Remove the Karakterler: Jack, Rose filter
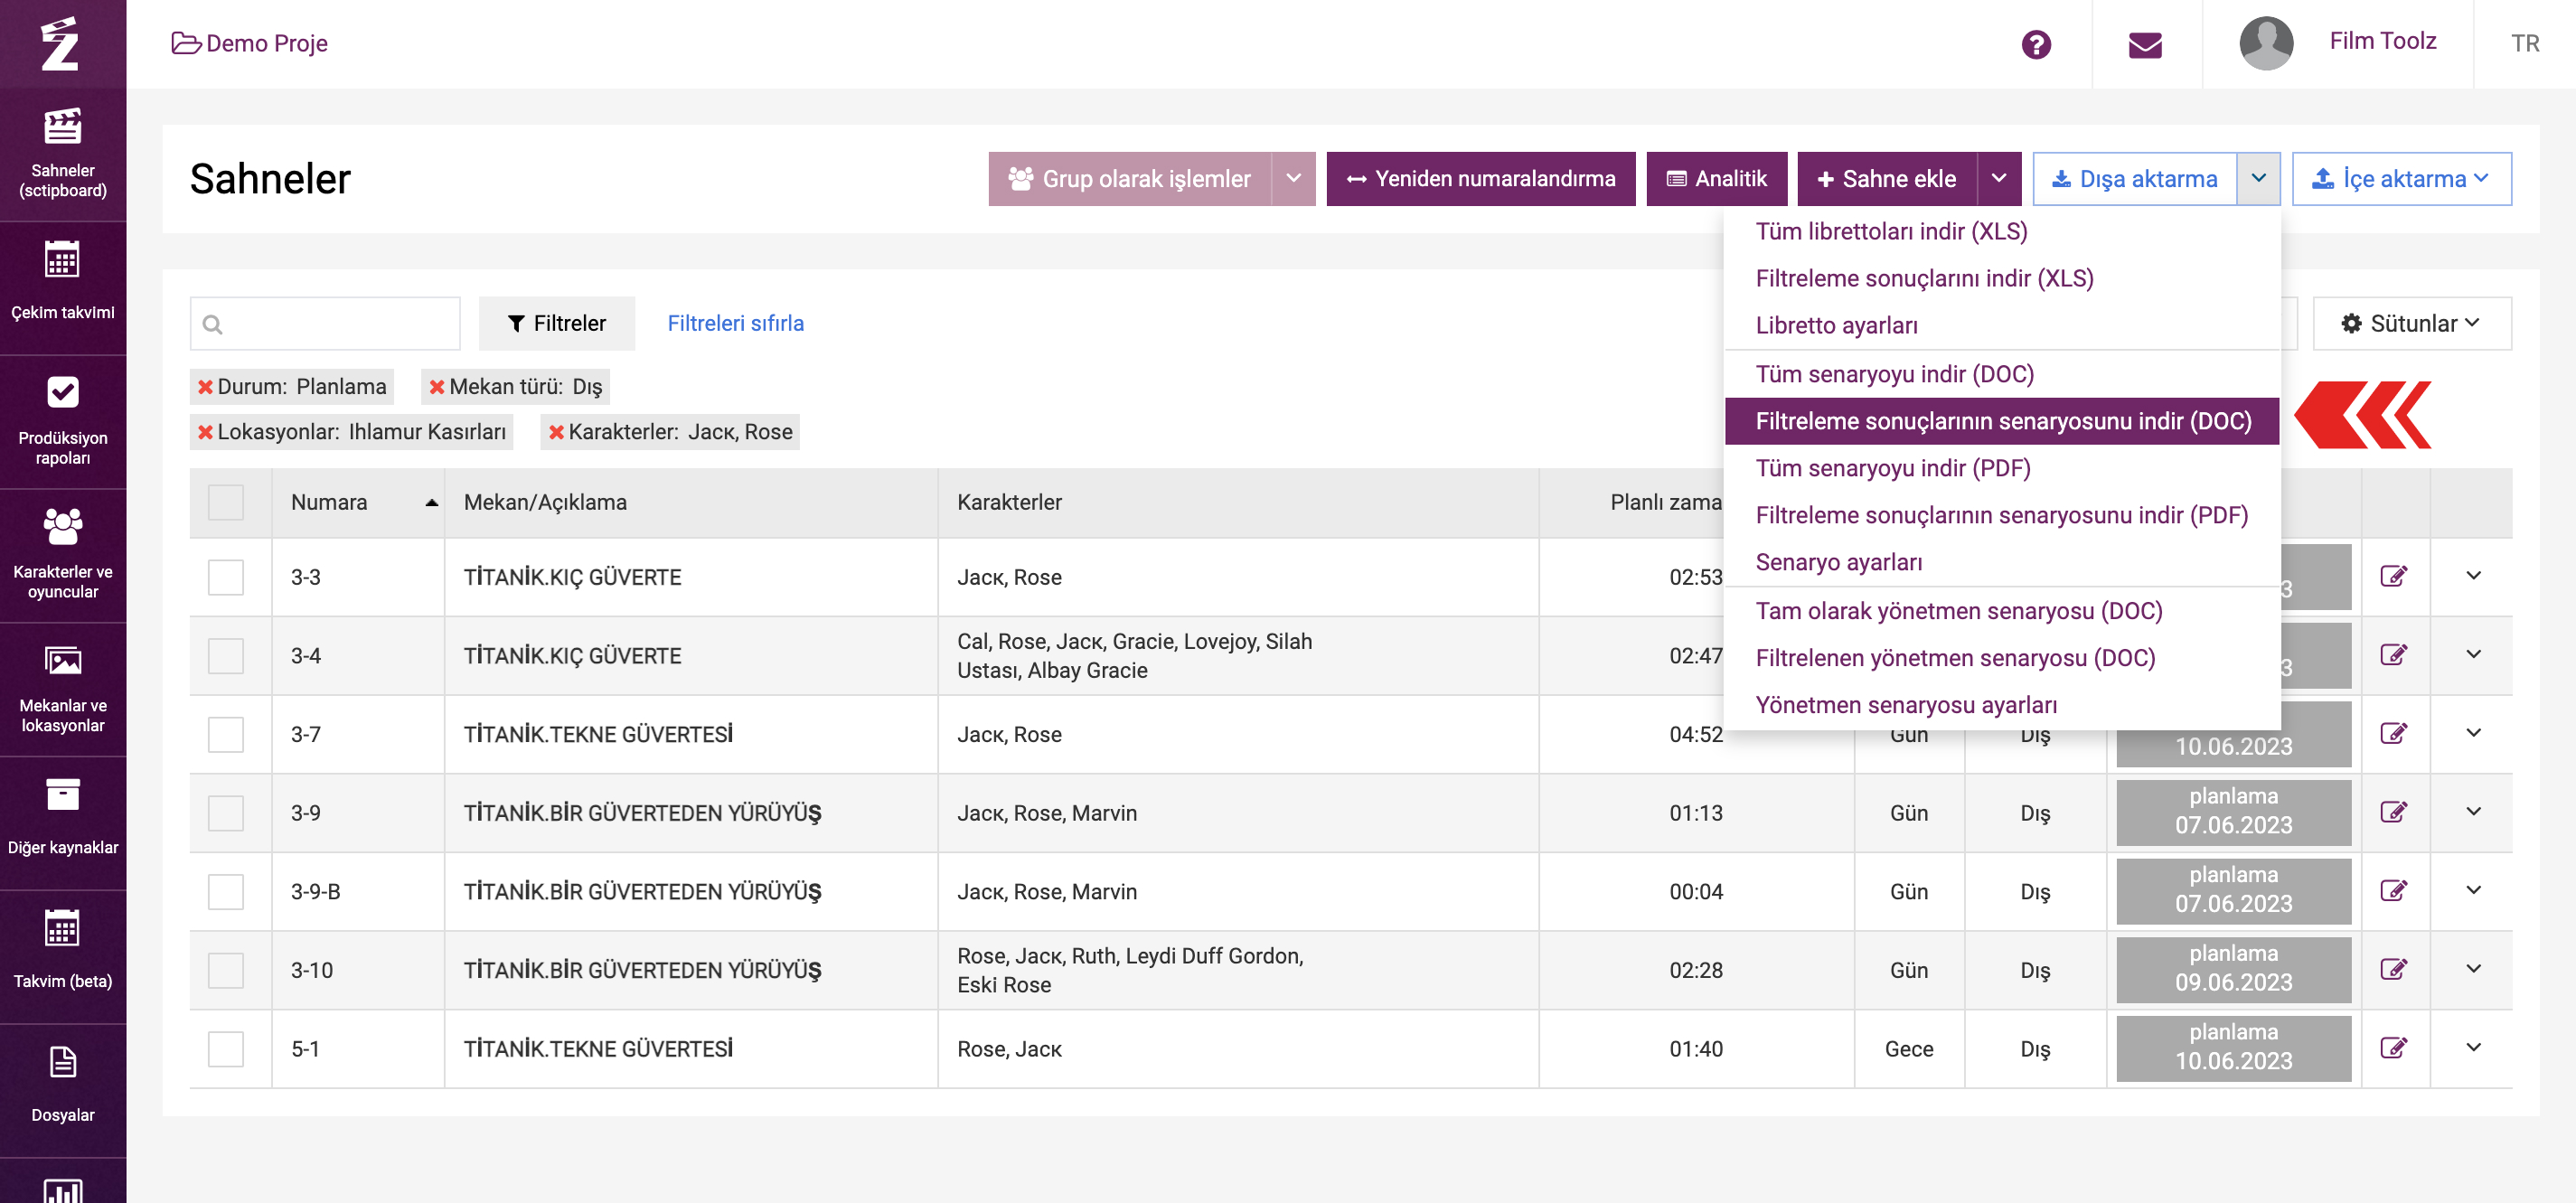The image size is (2576, 1203). 556,432
